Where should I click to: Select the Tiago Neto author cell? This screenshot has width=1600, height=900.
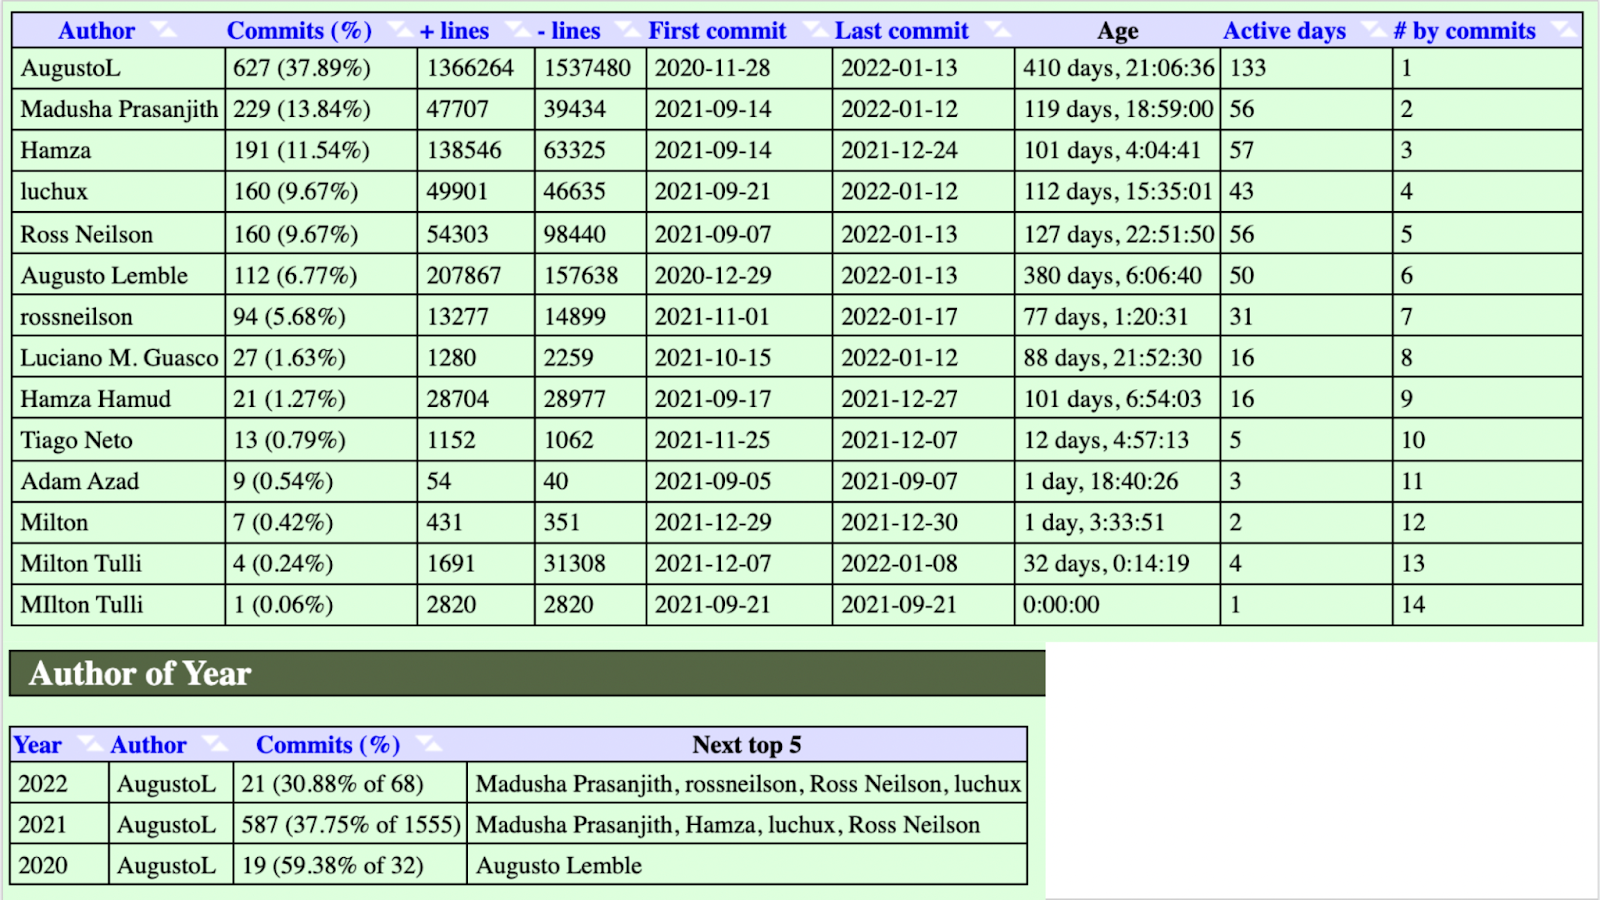tap(118, 440)
